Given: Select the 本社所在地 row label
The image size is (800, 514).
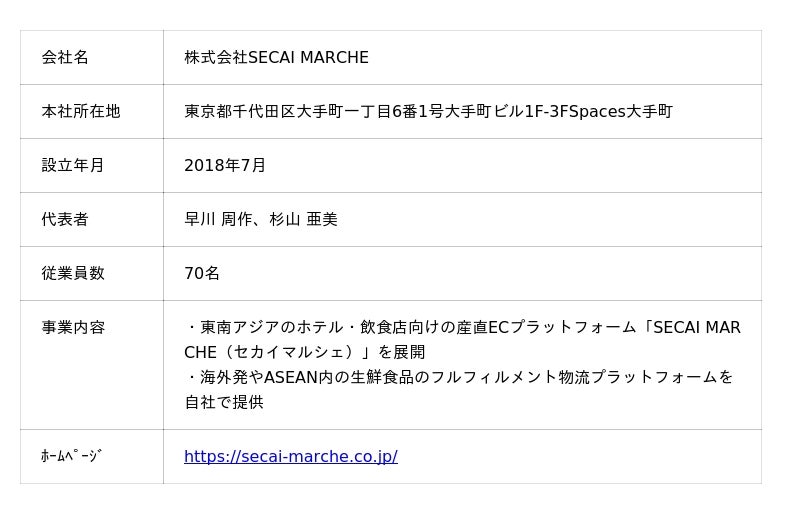Looking at the screenshot, I should [81, 112].
